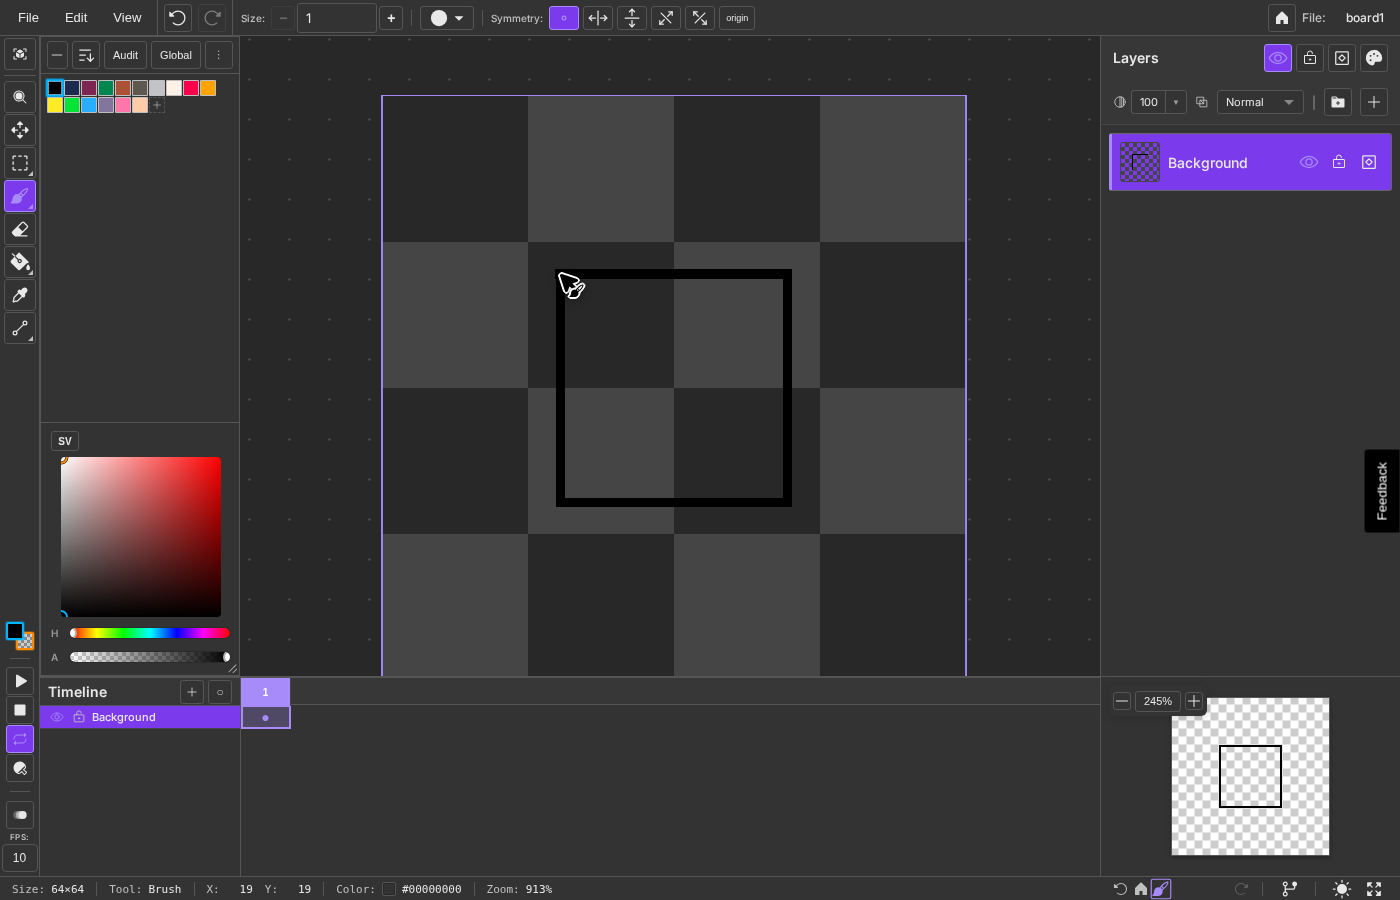Image resolution: width=1400 pixels, height=900 pixels.
Task: Hide the Background layer with its eye toggle
Action: click(x=1308, y=161)
